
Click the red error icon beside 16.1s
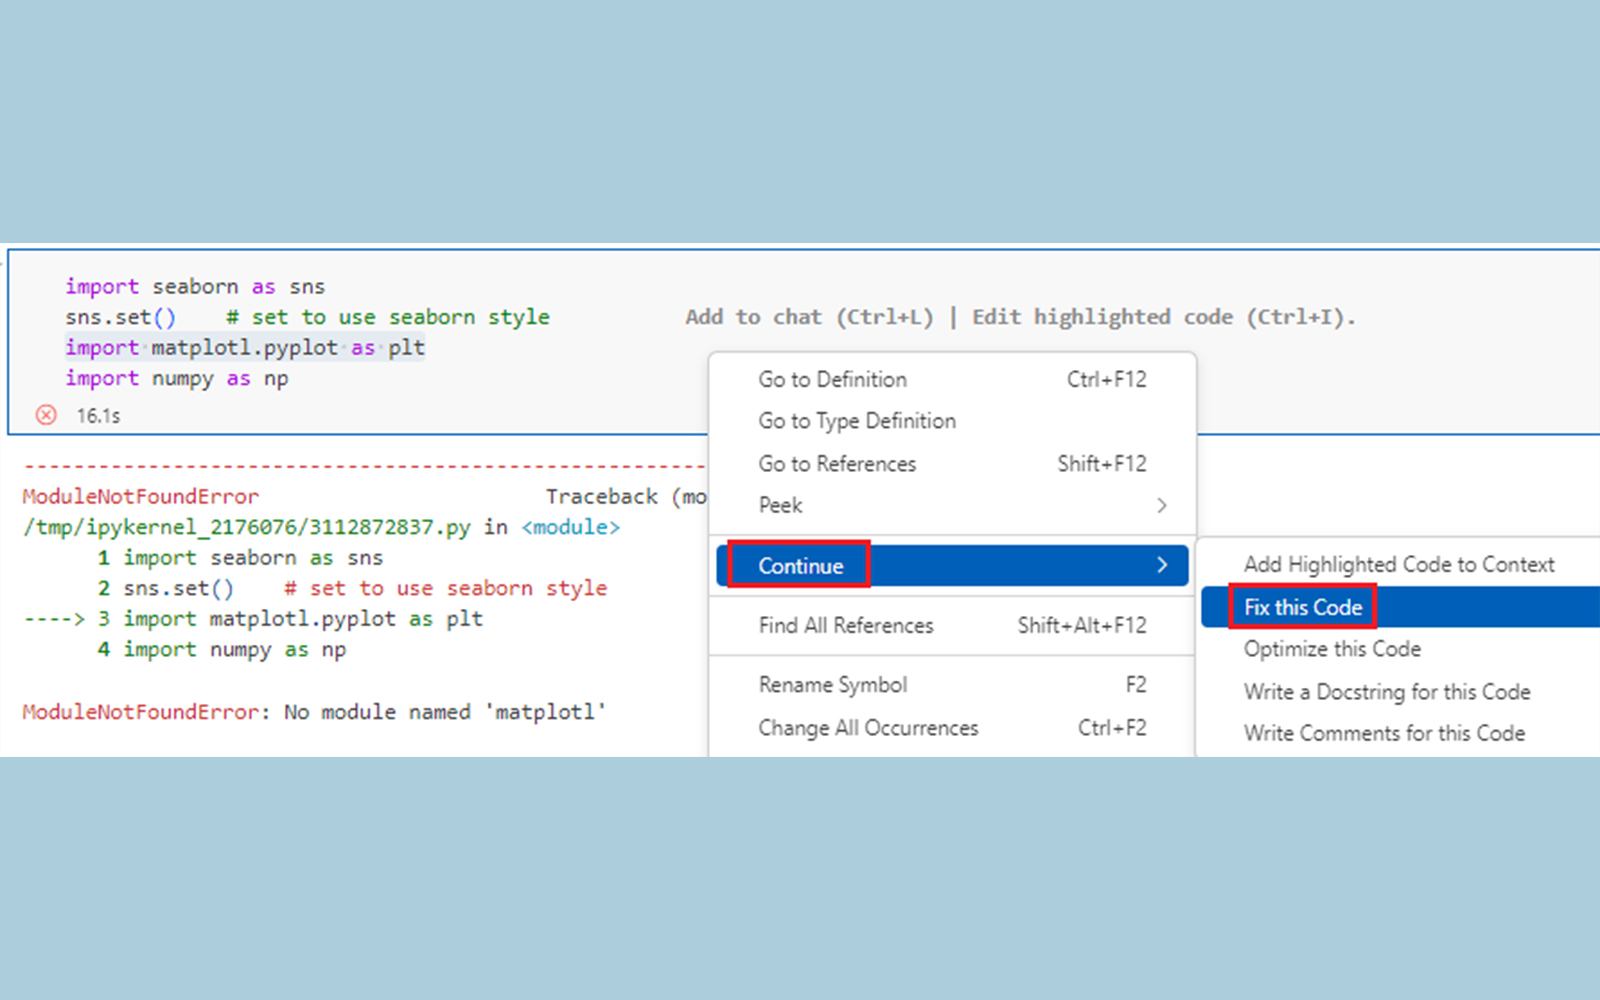tap(46, 415)
